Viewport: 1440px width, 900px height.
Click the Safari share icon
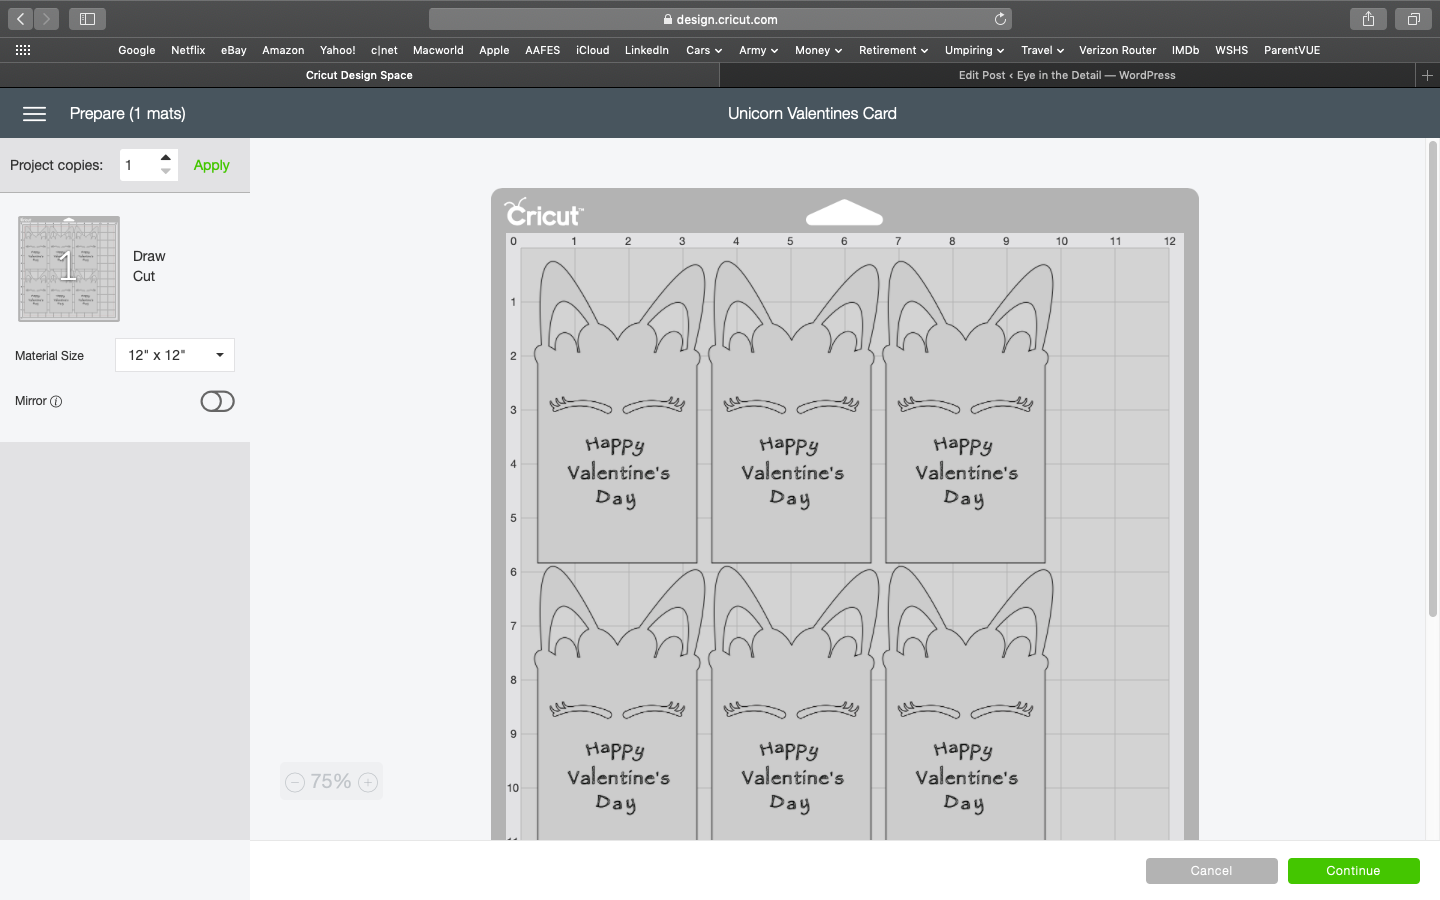click(1368, 19)
